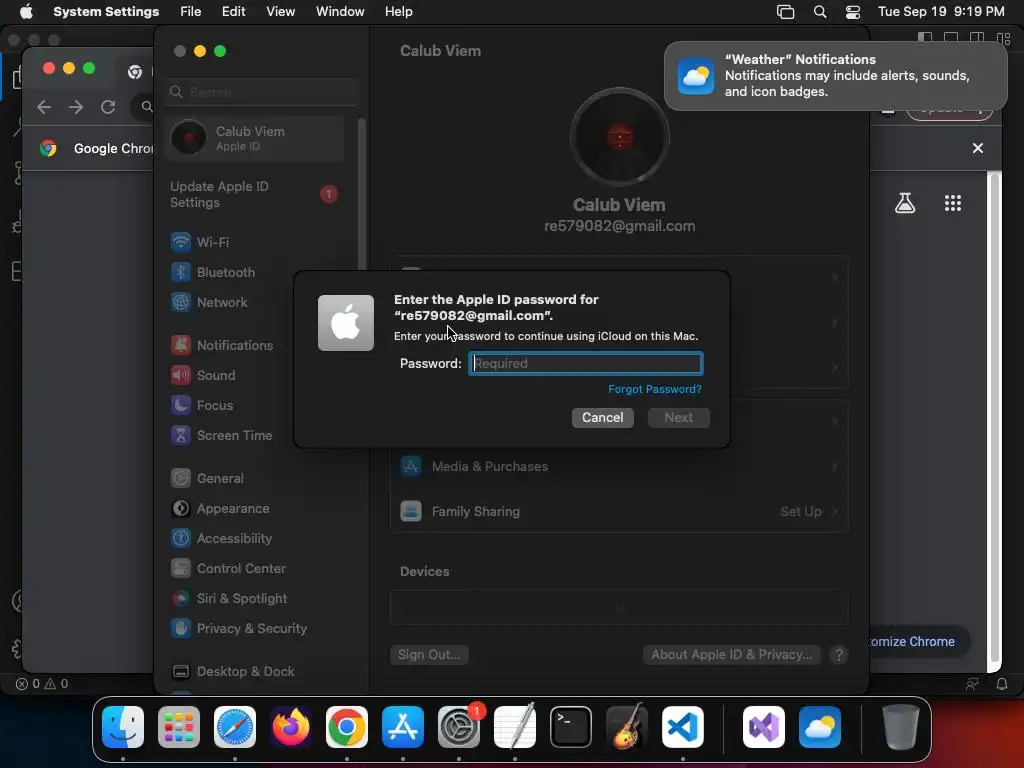This screenshot has width=1024, height=768.
Task: Click the Cancel button in password dialog
Action: pyautogui.click(x=602, y=417)
